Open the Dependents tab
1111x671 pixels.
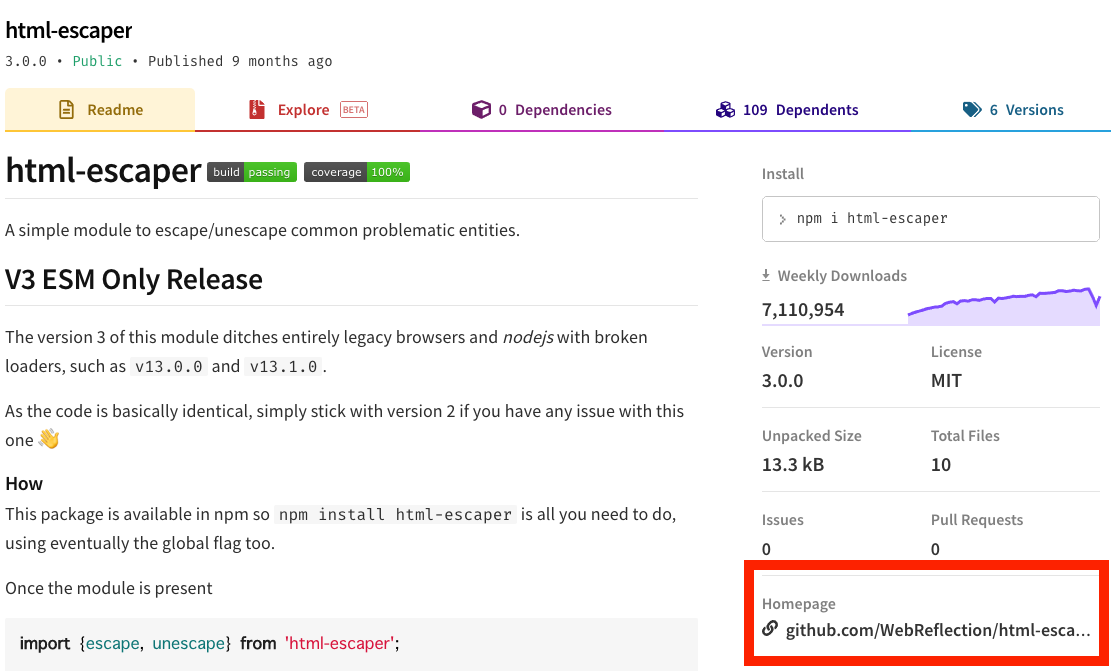[800, 109]
